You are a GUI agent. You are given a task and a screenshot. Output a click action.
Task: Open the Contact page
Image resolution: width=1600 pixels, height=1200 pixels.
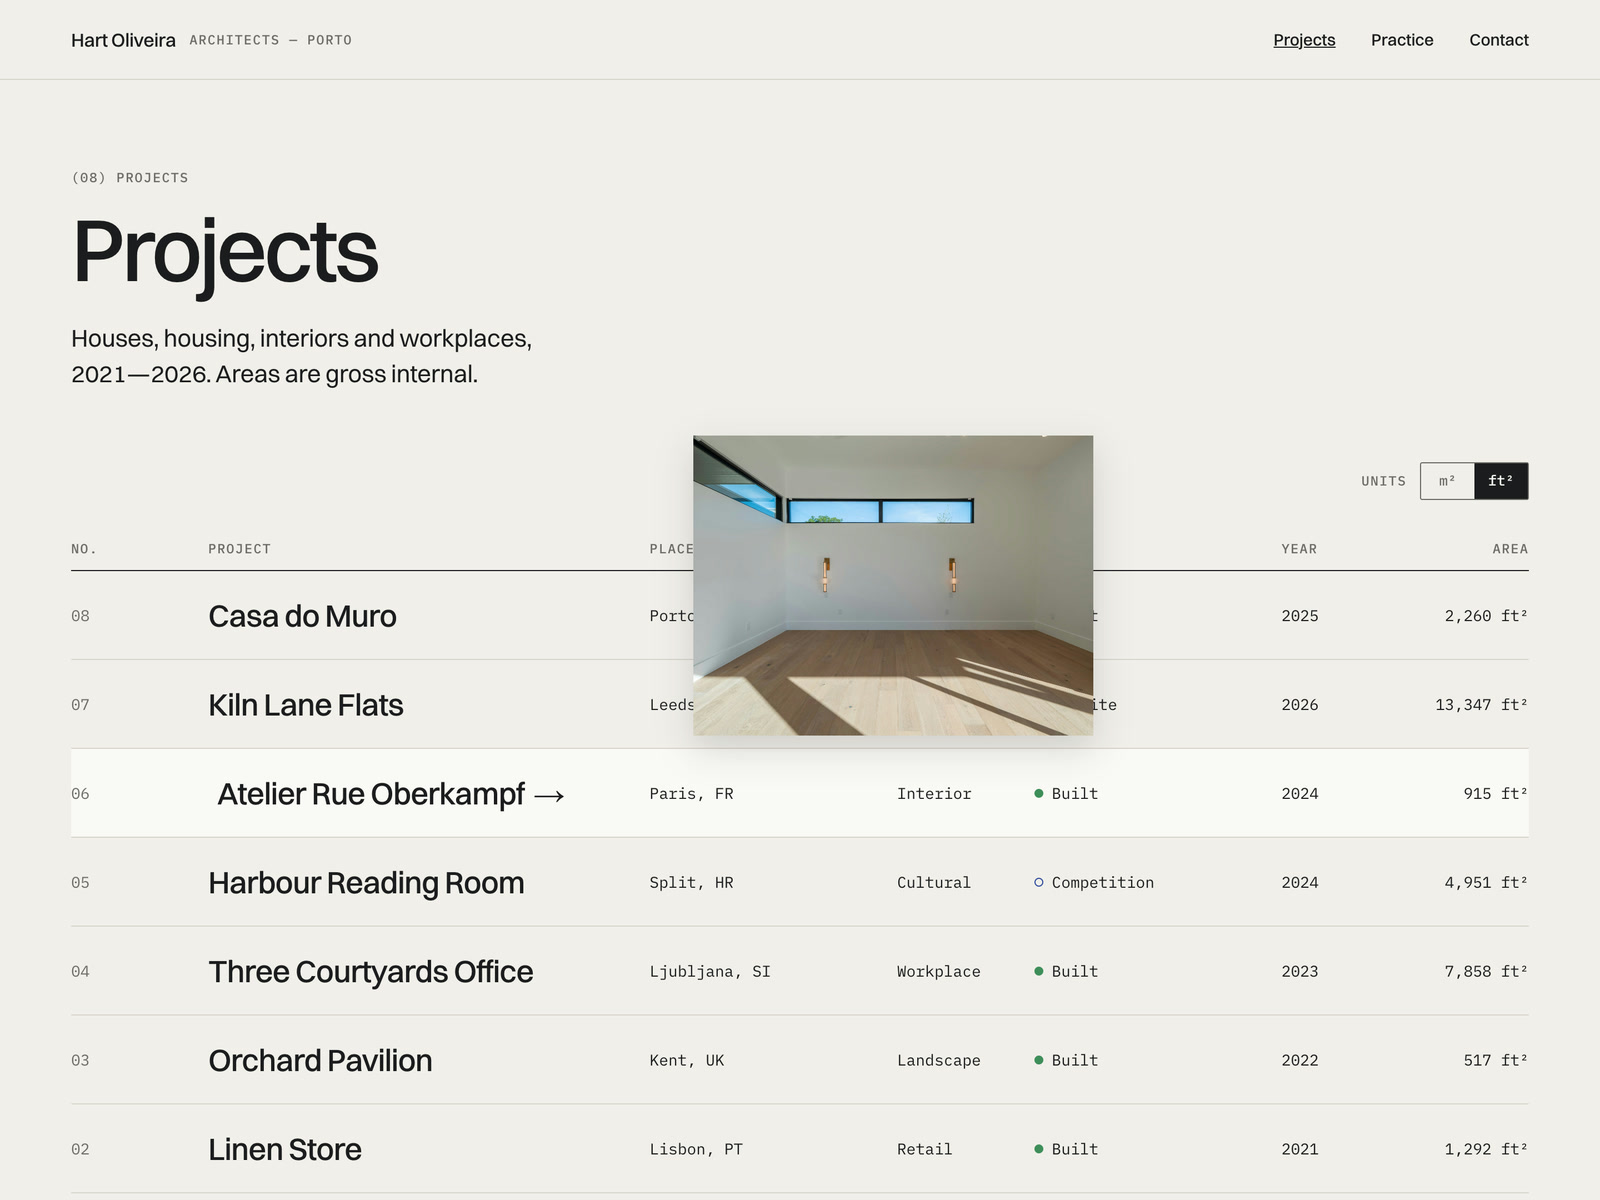click(x=1499, y=40)
